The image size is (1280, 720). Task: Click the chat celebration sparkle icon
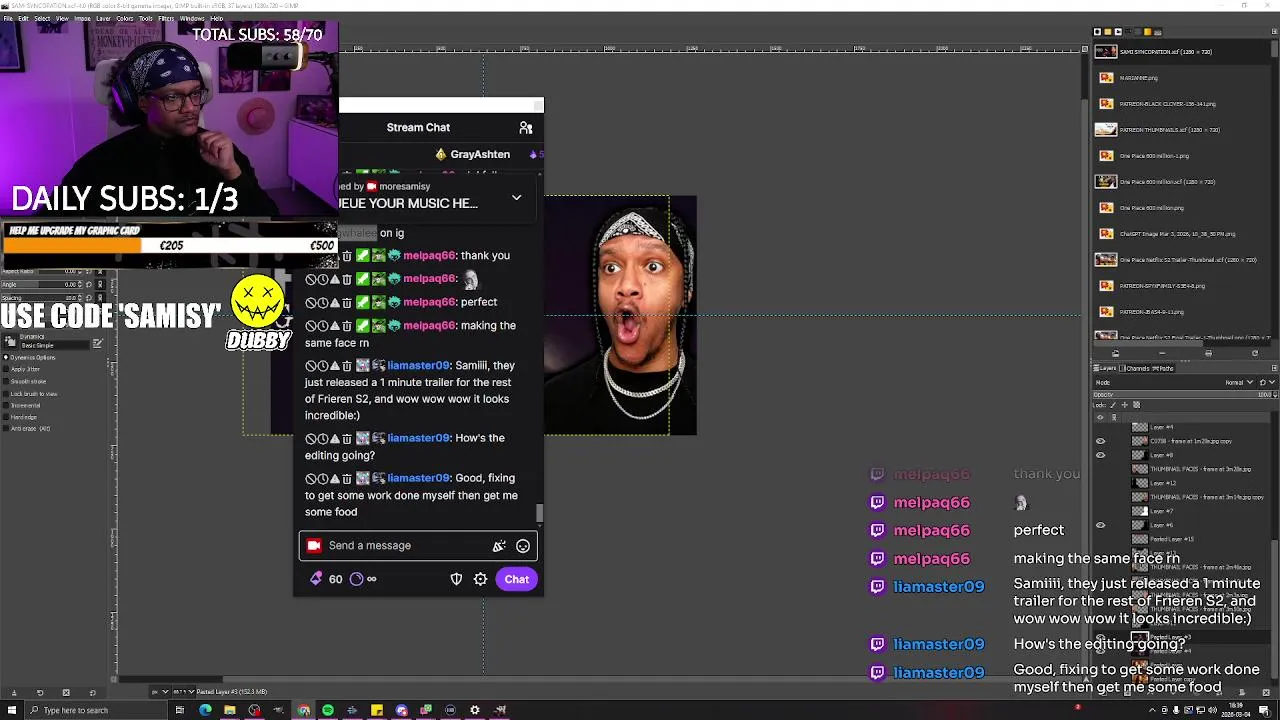click(499, 546)
